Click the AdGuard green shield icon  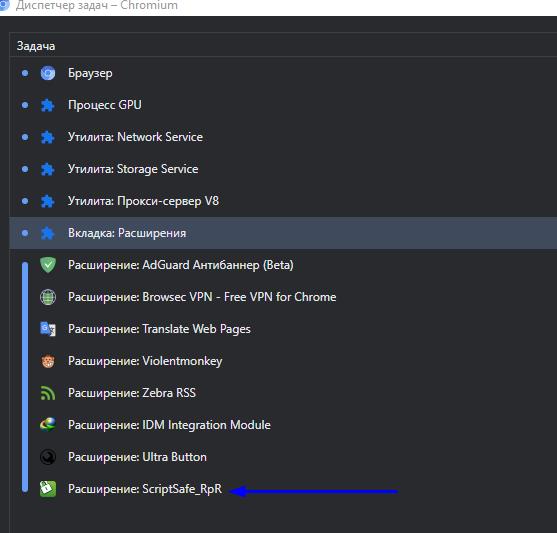[x=48, y=265]
